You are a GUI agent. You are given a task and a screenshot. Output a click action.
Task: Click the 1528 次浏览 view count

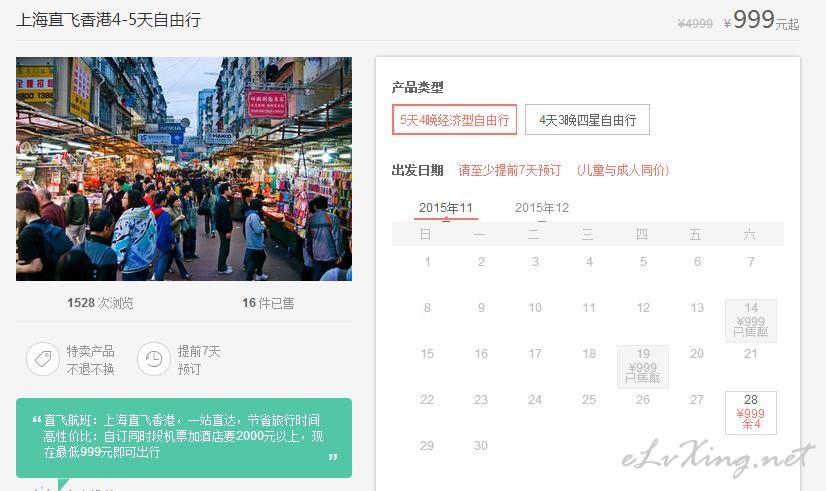click(100, 303)
